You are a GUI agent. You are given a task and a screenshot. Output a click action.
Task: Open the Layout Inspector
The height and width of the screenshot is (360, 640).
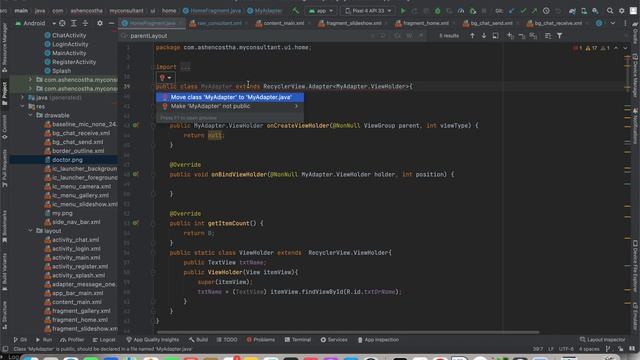602,340
